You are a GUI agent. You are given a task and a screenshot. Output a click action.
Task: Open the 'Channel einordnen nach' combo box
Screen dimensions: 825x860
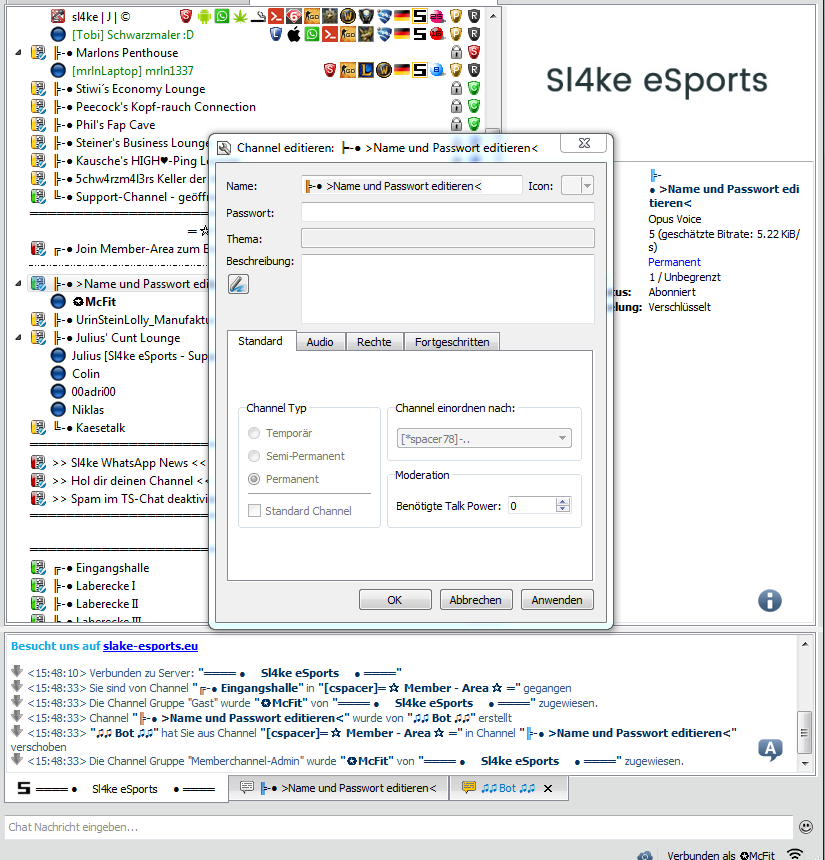pos(484,439)
